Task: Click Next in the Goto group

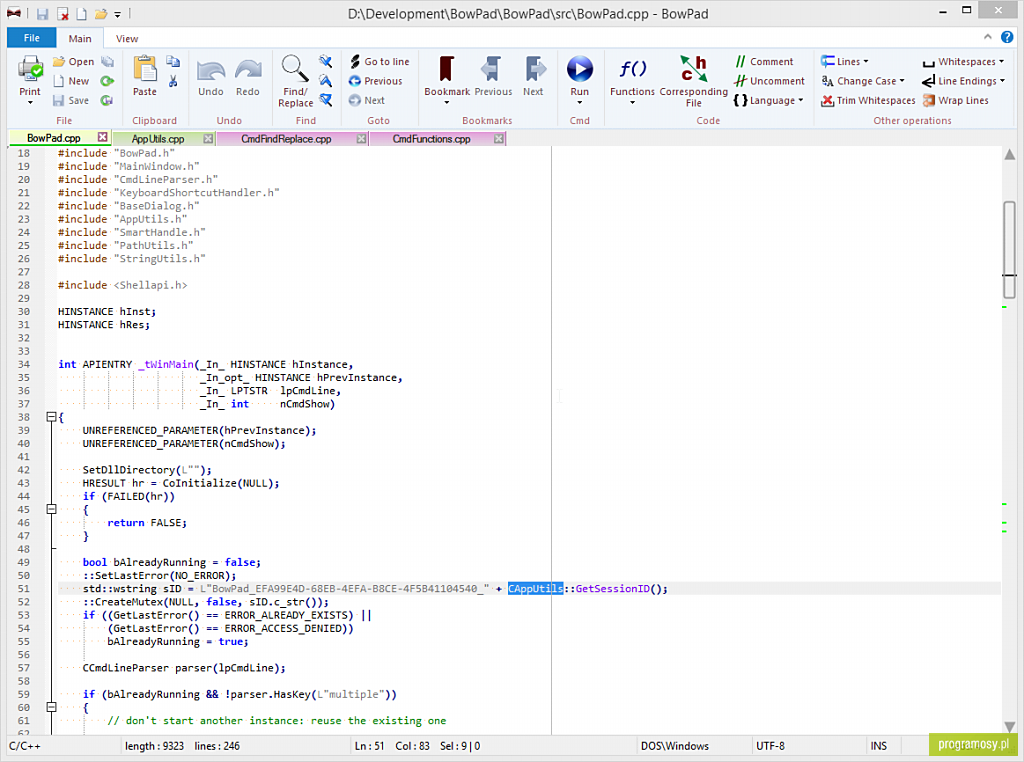Action: point(366,101)
